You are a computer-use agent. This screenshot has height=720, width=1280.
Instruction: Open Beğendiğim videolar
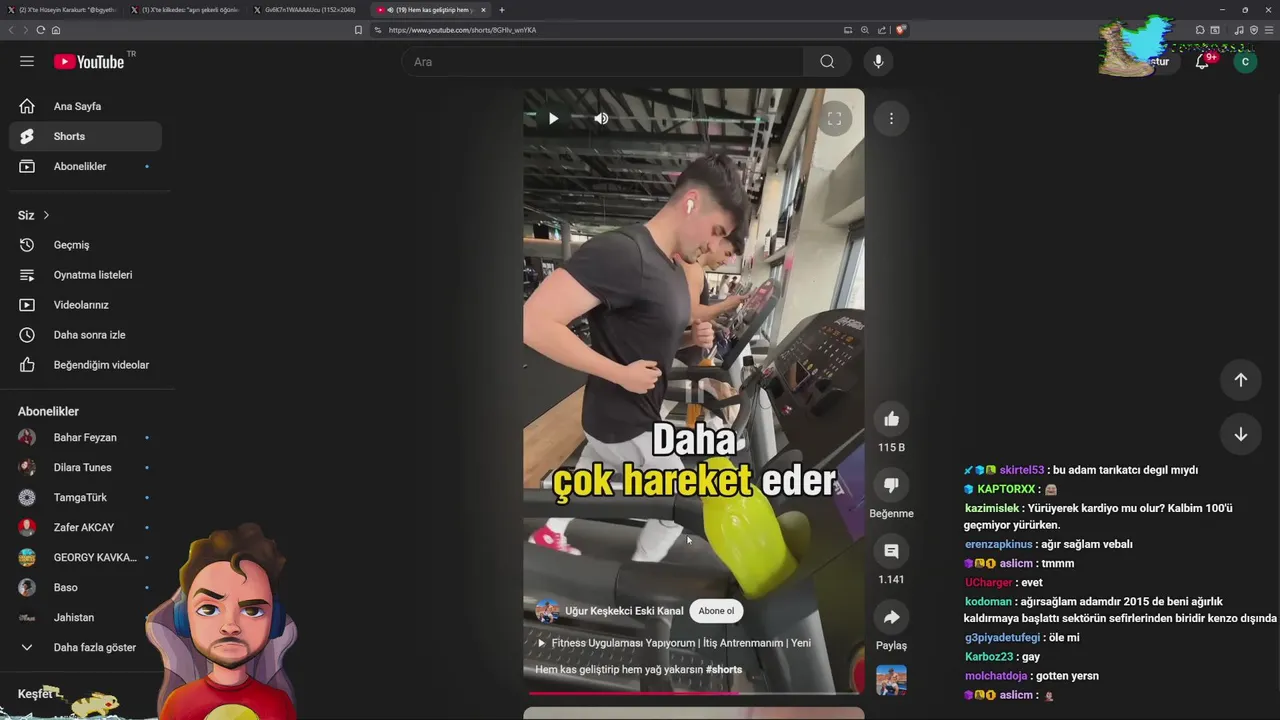click(85, 365)
